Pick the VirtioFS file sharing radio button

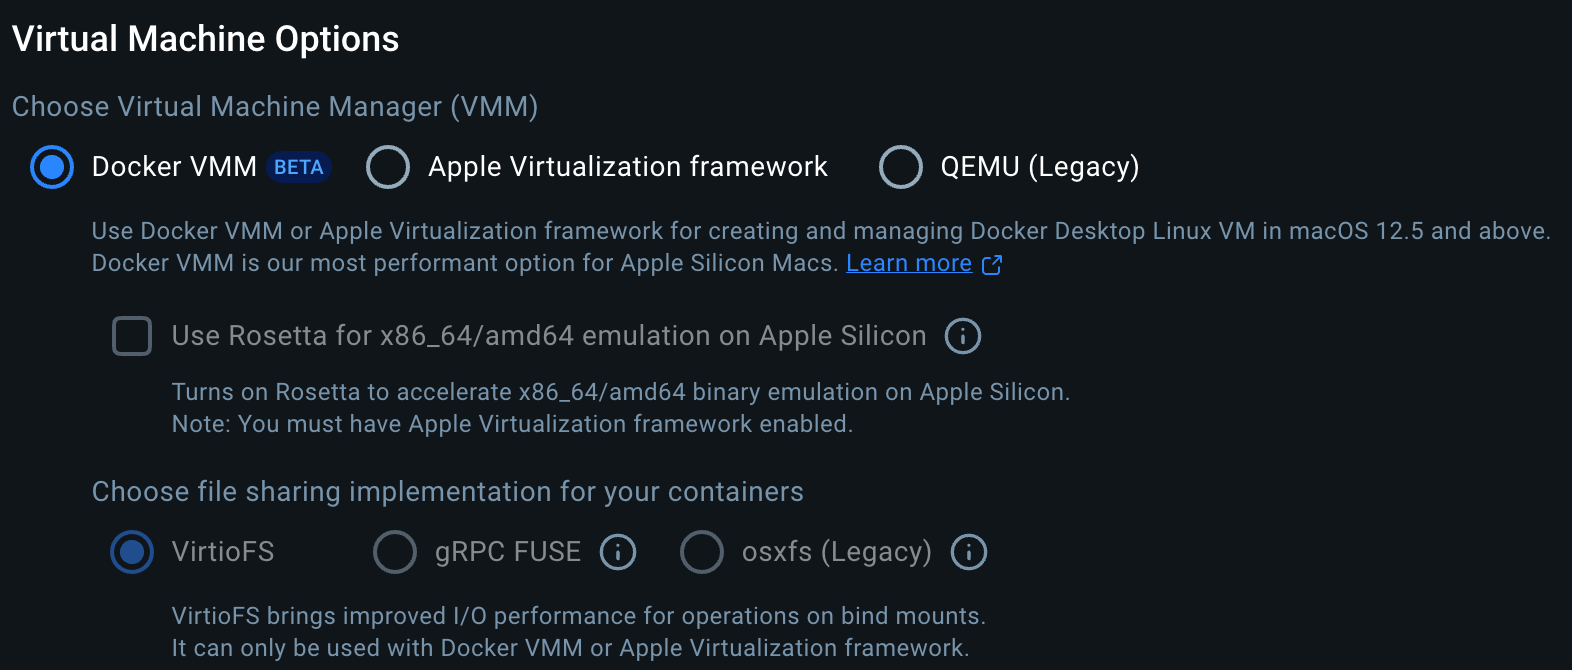click(132, 552)
